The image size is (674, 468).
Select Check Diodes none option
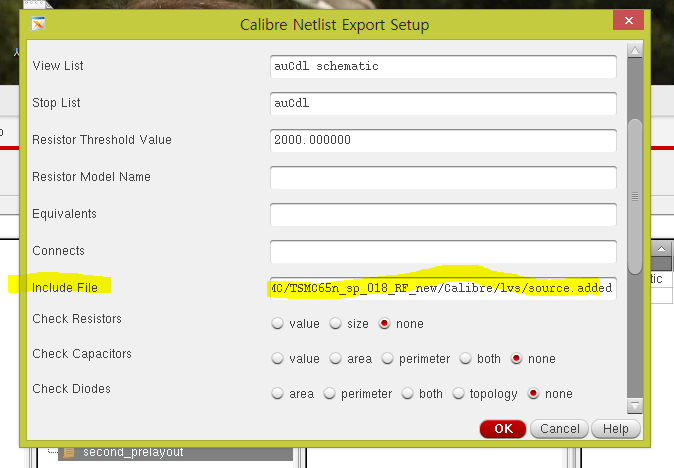533,393
